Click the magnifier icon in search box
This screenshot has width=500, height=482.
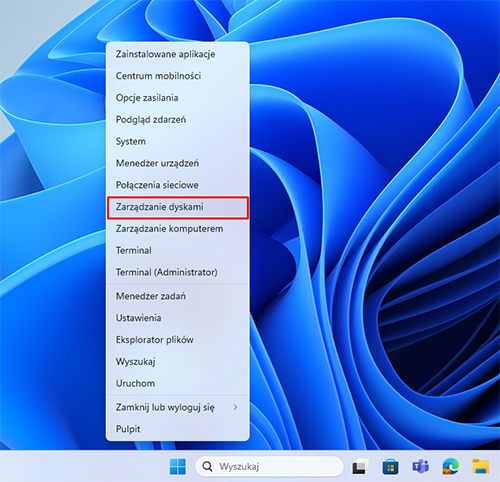[207, 466]
